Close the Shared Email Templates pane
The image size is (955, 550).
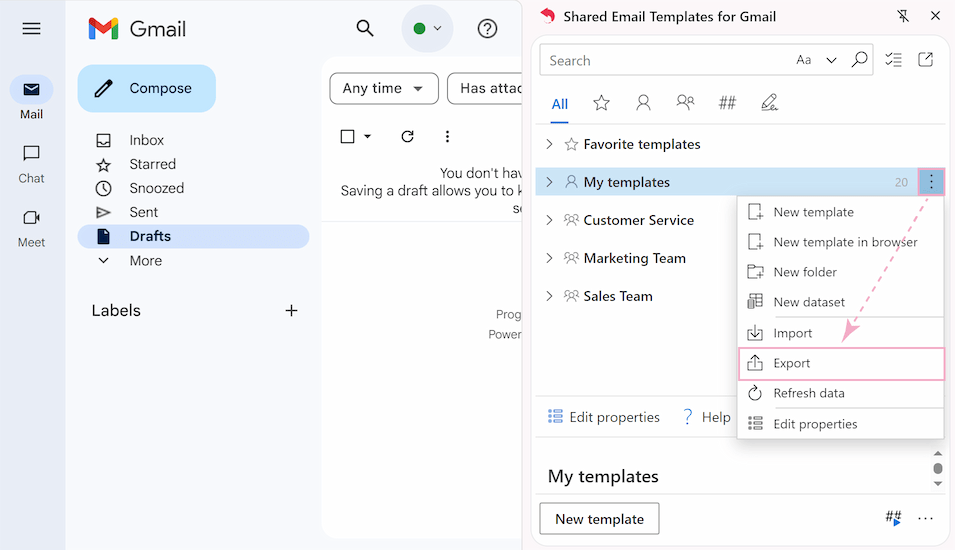tap(936, 16)
